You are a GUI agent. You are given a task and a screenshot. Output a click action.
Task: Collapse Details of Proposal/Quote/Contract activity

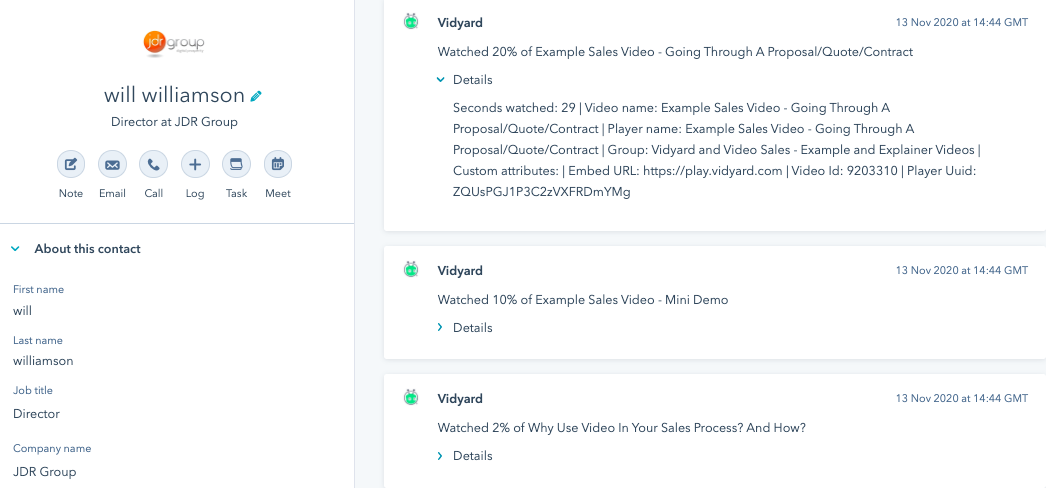[x=465, y=79]
